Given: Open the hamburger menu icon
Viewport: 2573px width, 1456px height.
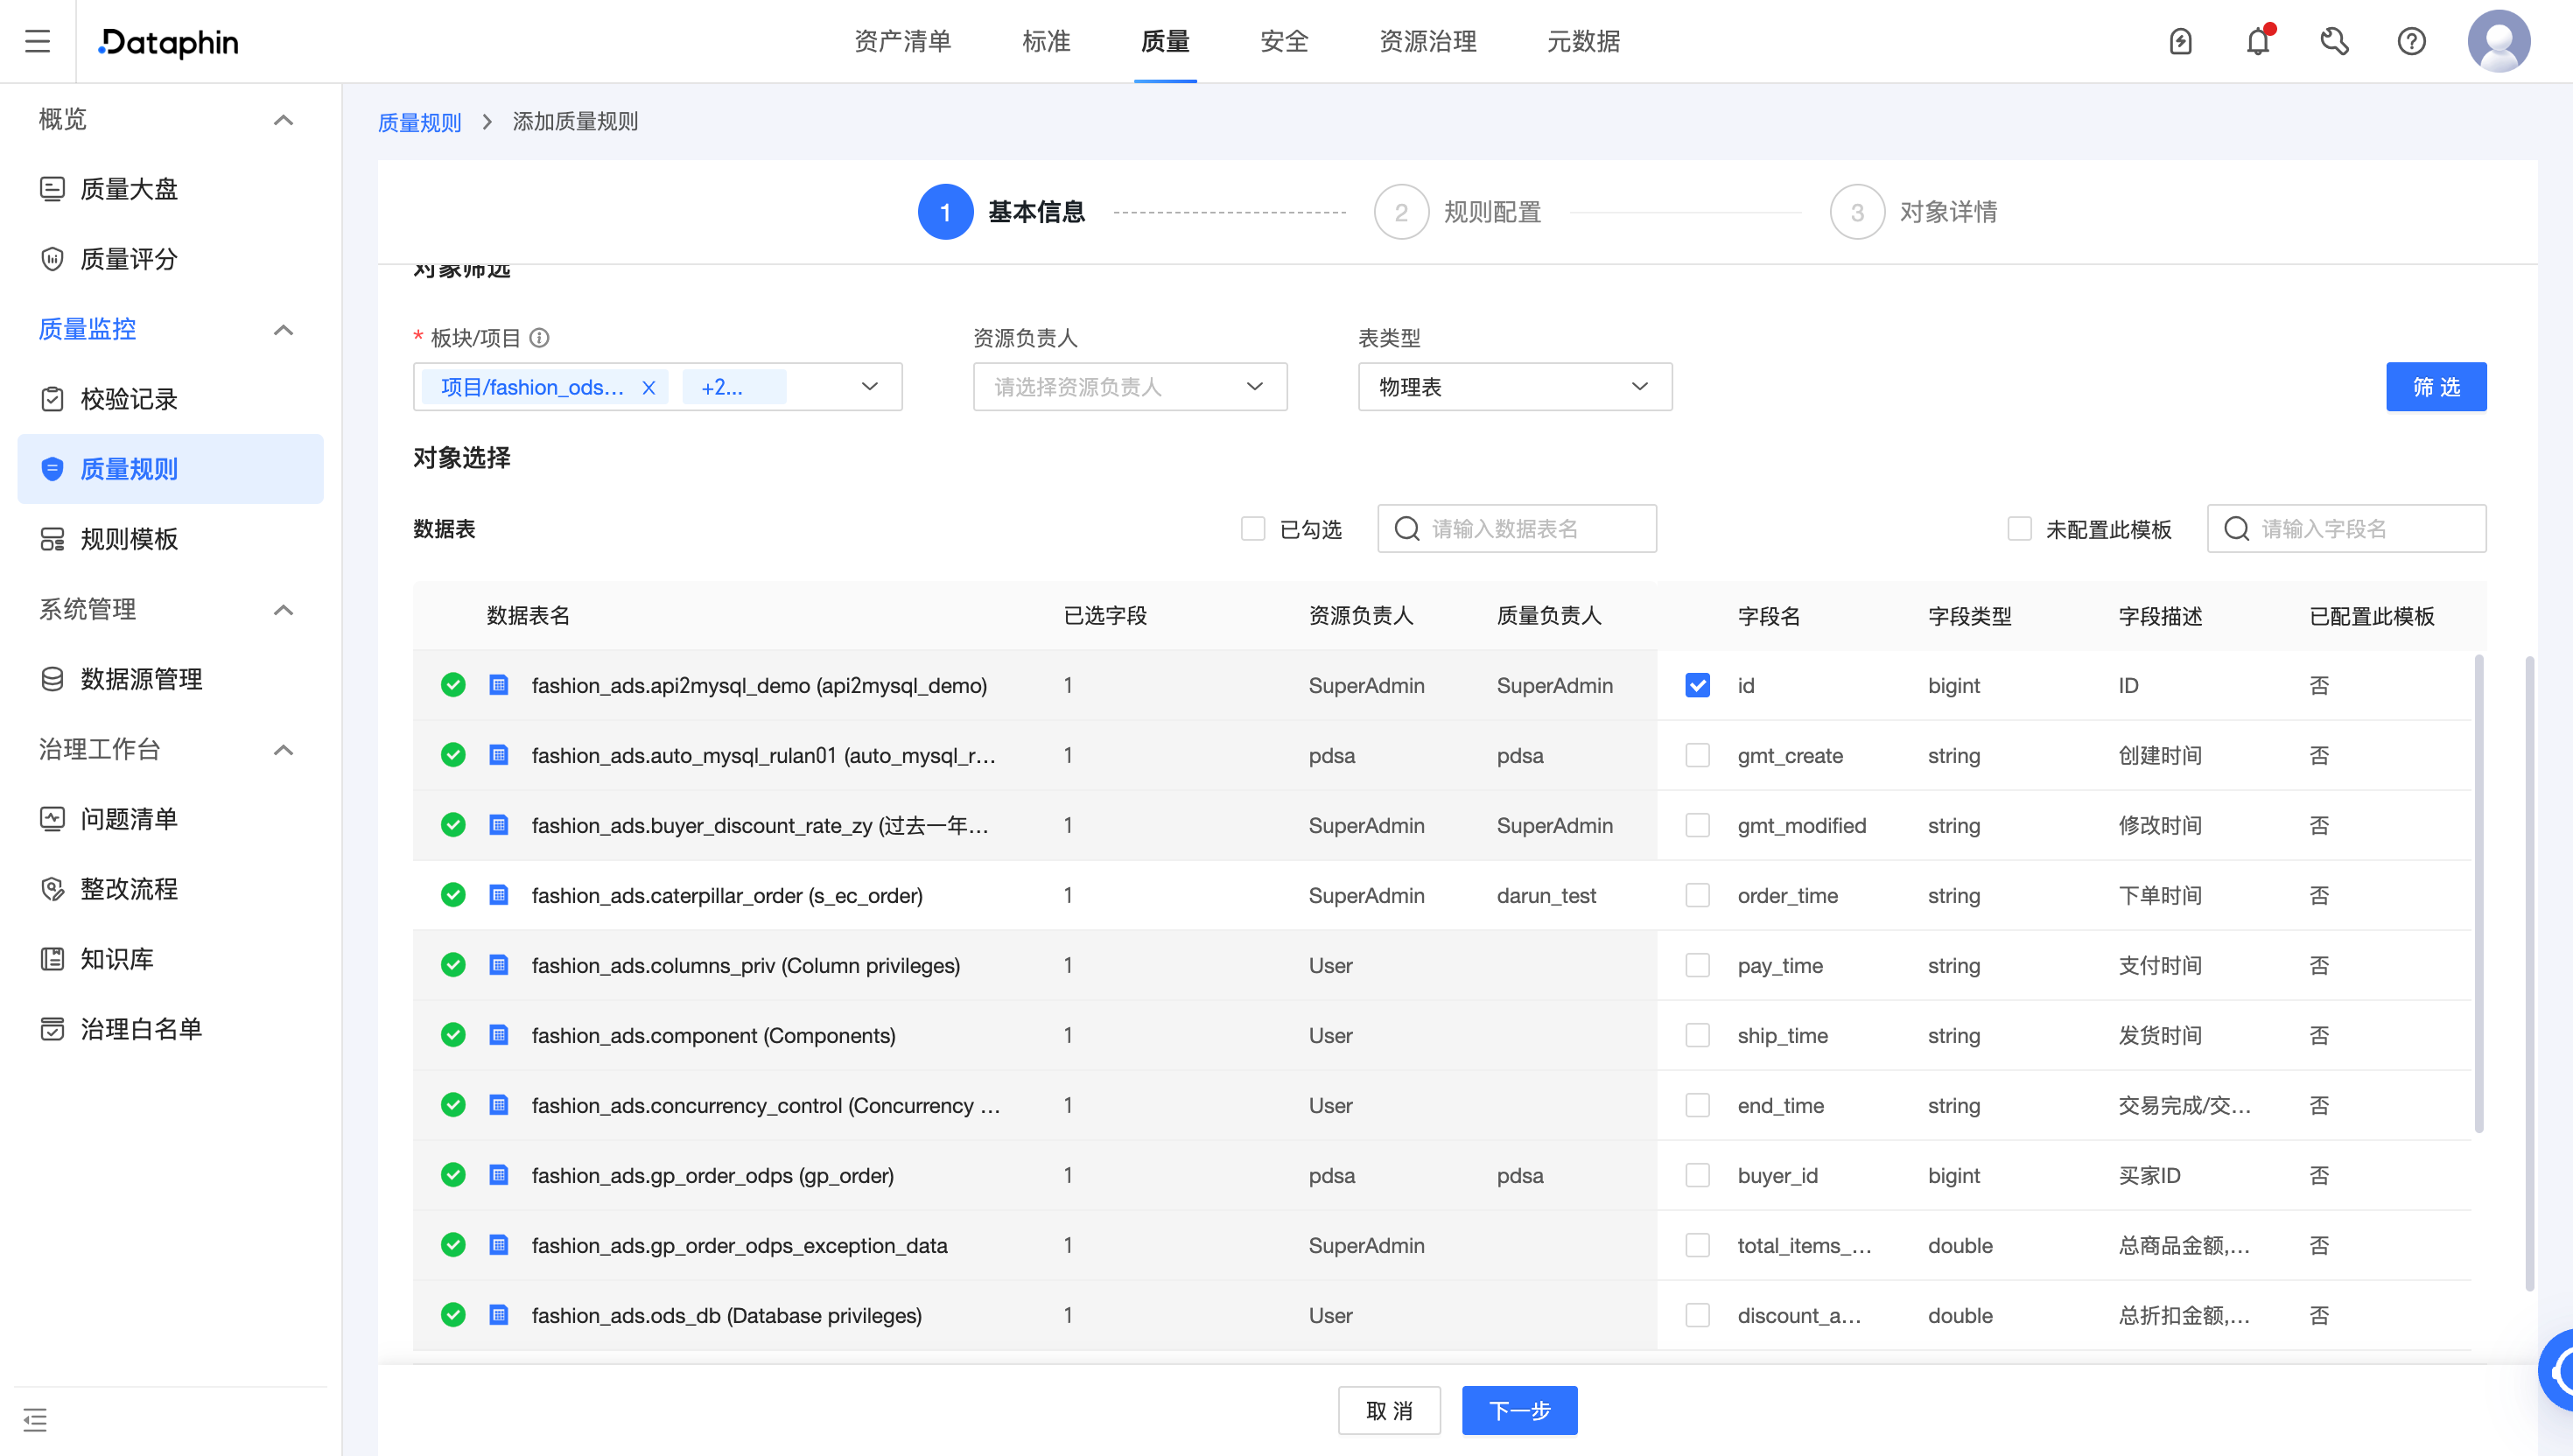Looking at the screenshot, I should click(x=38, y=42).
